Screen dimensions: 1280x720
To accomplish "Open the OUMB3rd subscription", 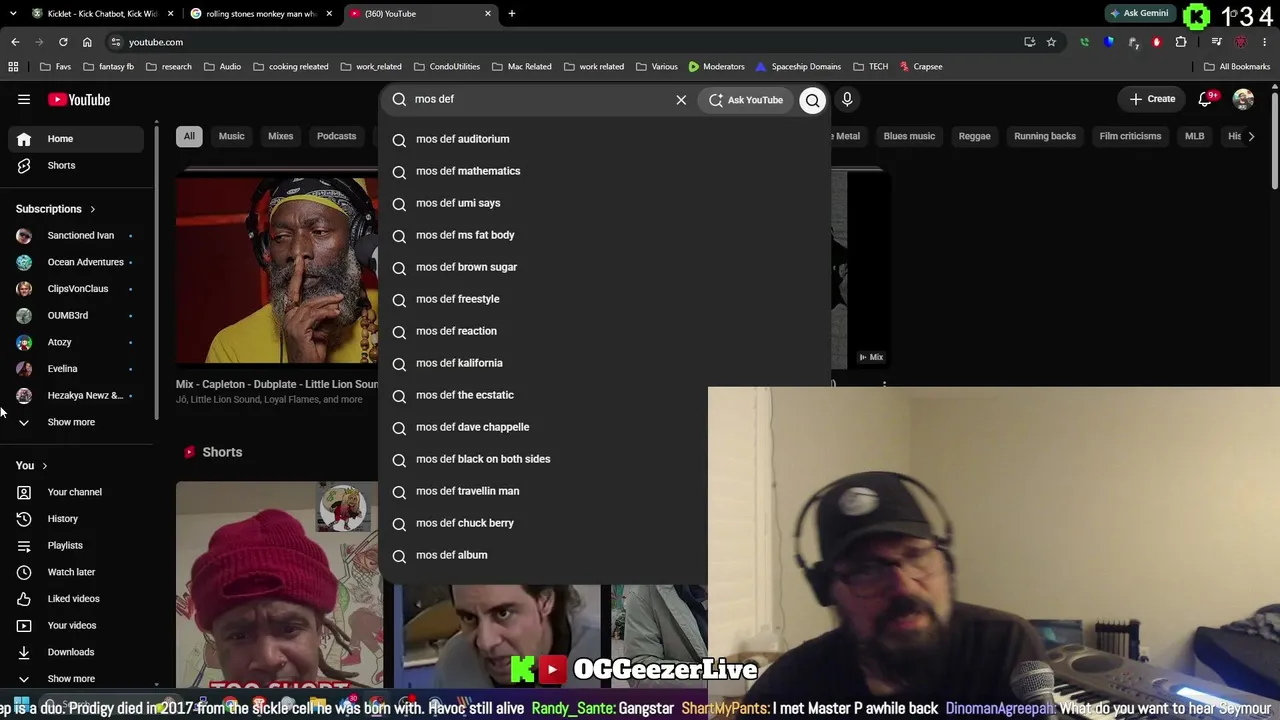I will coord(78,315).
